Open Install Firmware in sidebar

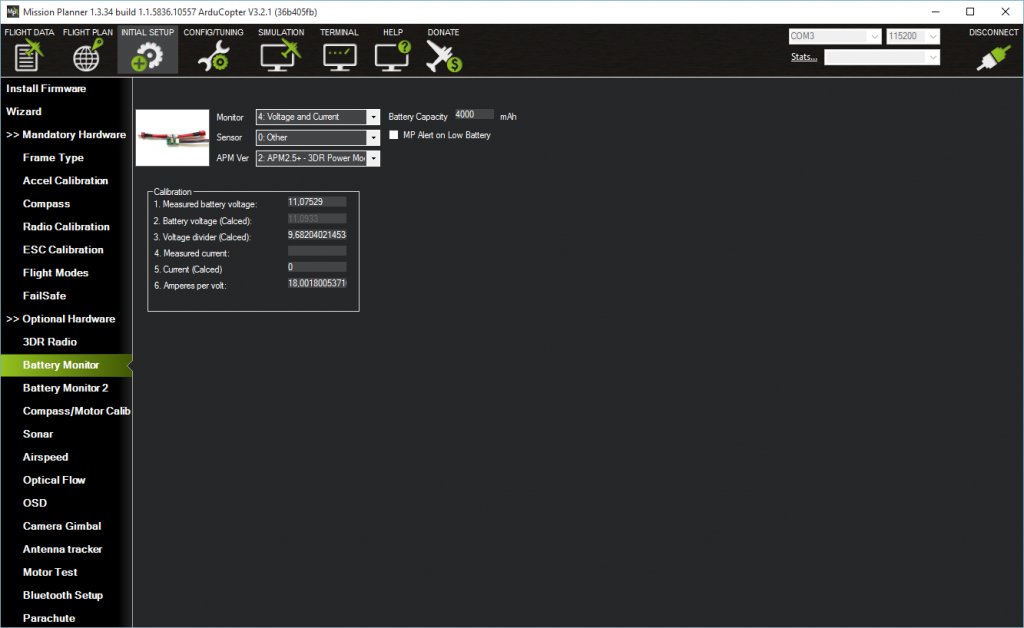pos(46,89)
